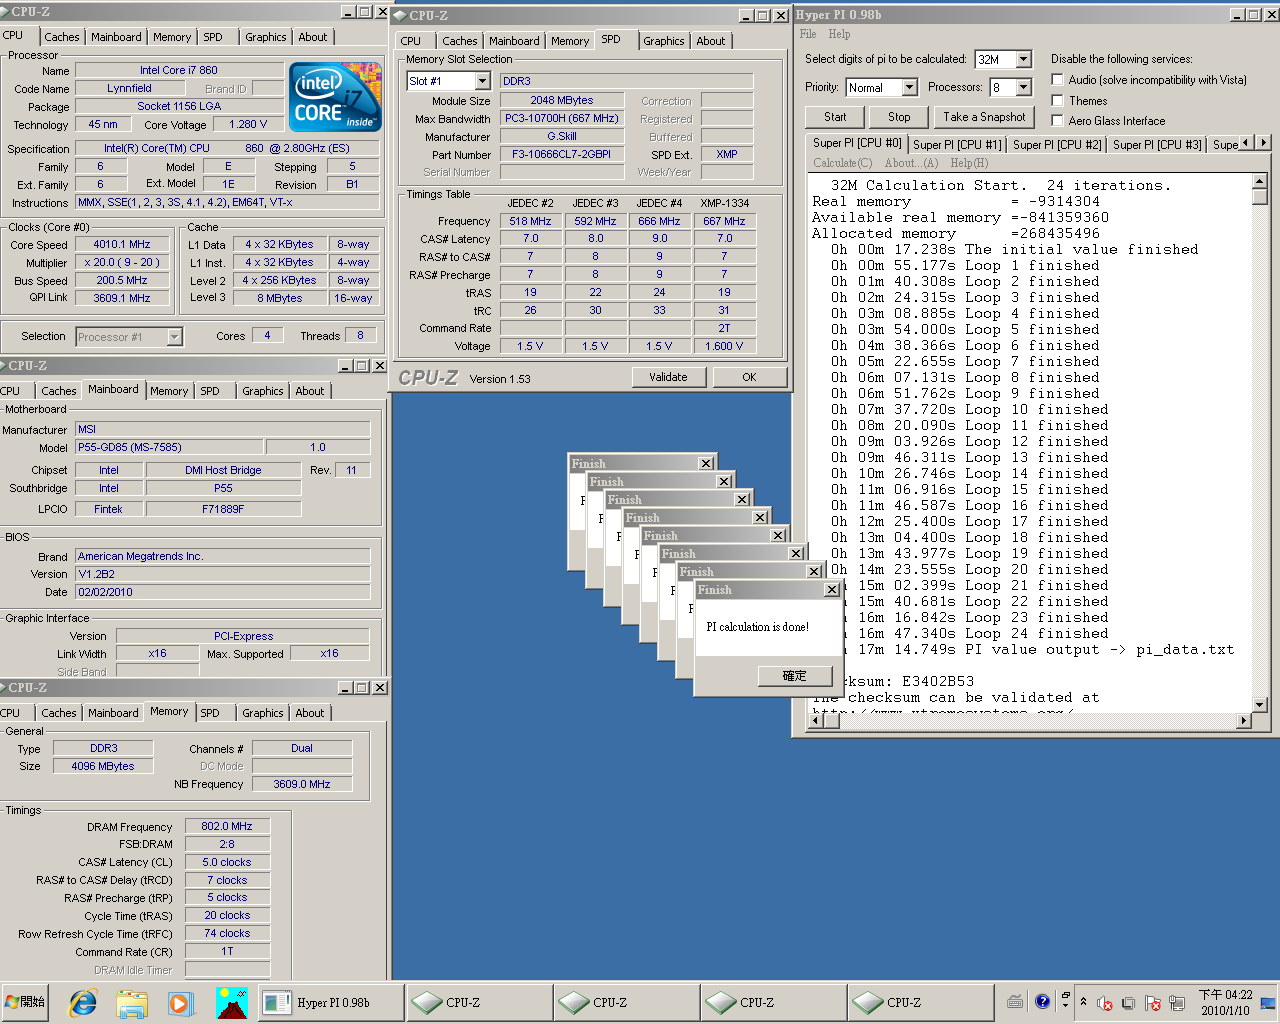Click the P55-GD85 (MS-7585) model field
Image resolution: width=1280 pixels, height=1024 pixels.
pyautogui.click(x=169, y=447)
